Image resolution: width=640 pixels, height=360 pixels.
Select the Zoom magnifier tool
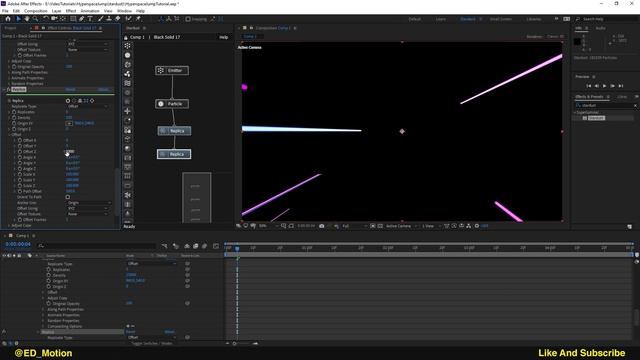point(36,19)
